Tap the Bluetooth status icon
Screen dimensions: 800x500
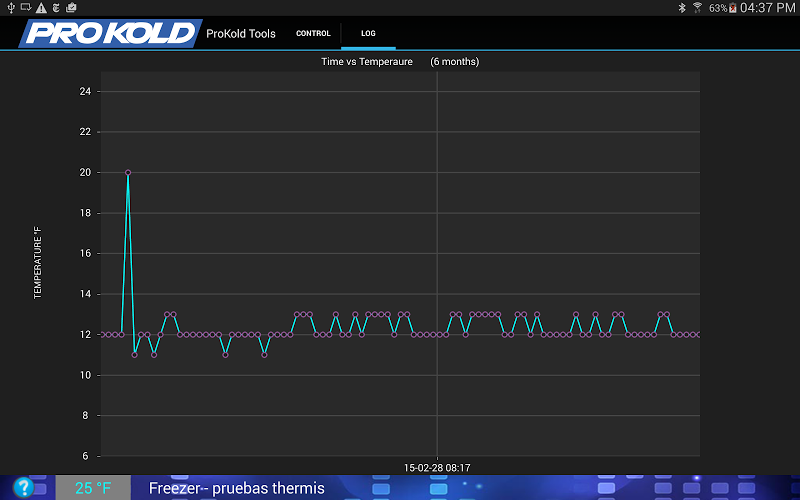pyautogui.click(x=682, y=8)
